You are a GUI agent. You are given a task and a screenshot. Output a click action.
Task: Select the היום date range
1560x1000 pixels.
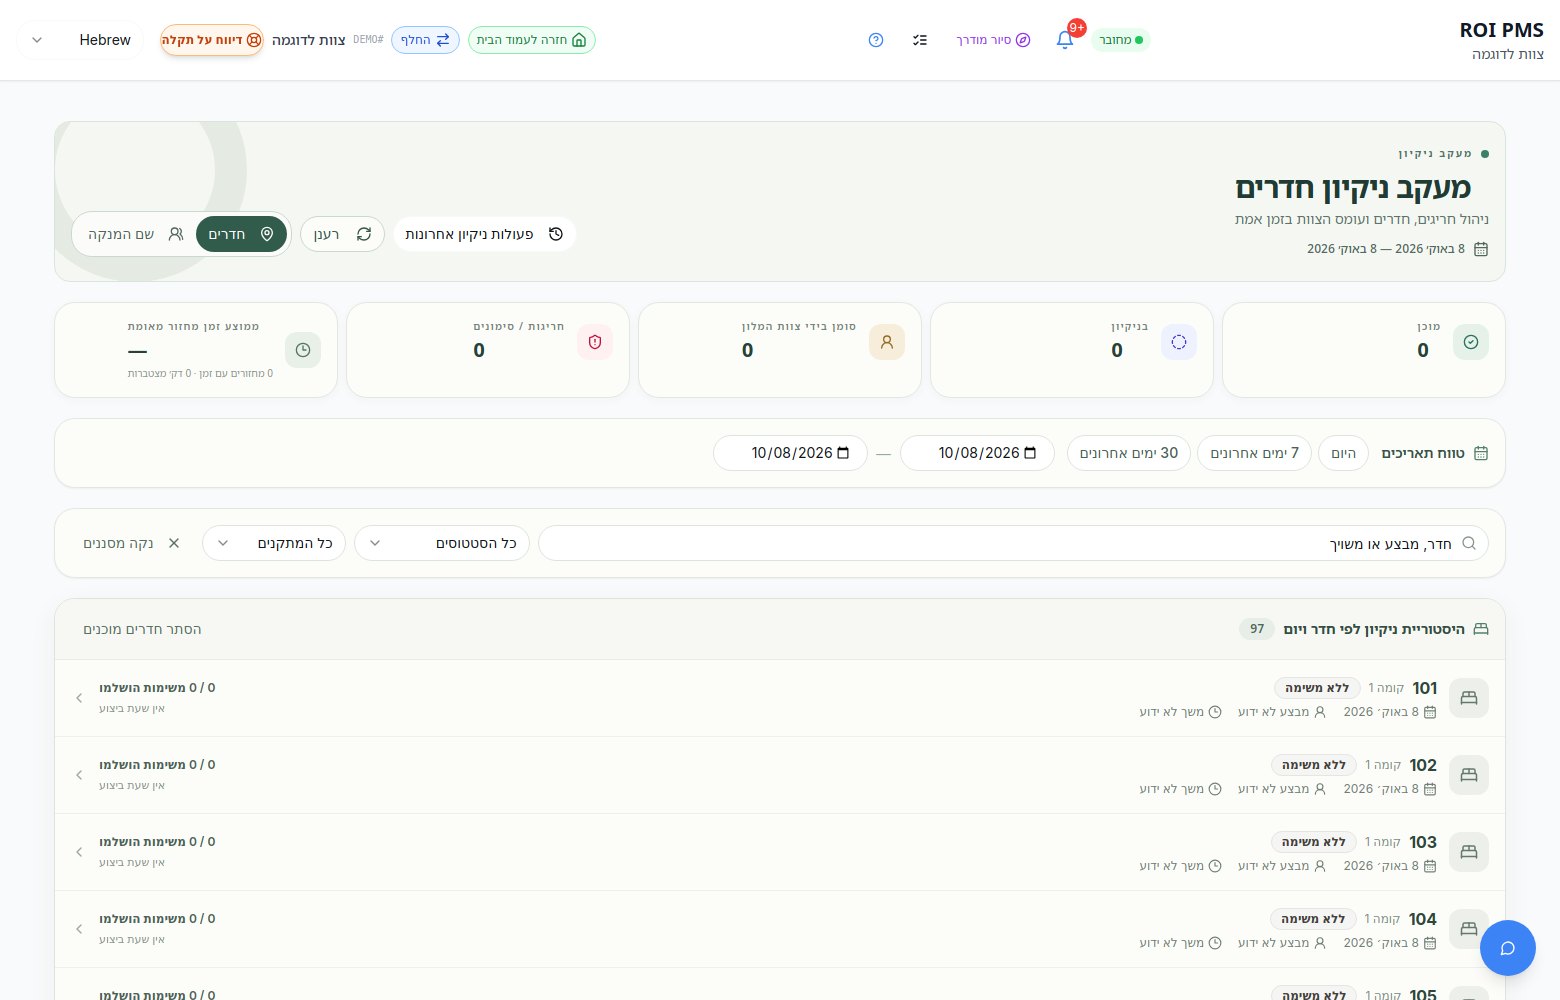pyautogui.click(x=1344, y=453)
